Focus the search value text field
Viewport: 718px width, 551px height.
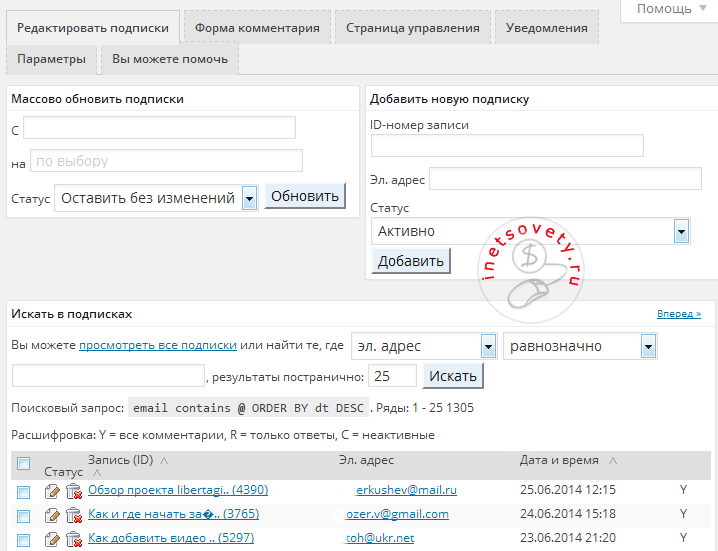click(108, 376)
